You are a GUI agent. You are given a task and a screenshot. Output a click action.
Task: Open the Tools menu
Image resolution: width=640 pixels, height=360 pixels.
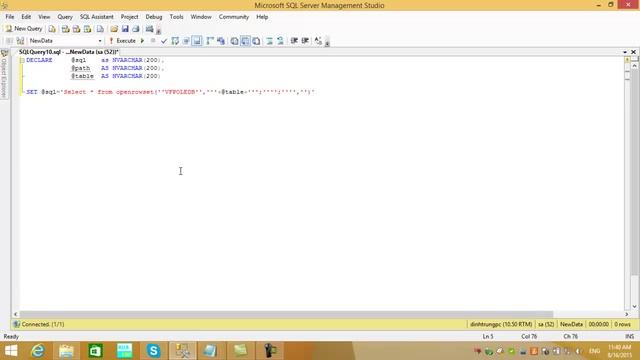coord(176,17)
